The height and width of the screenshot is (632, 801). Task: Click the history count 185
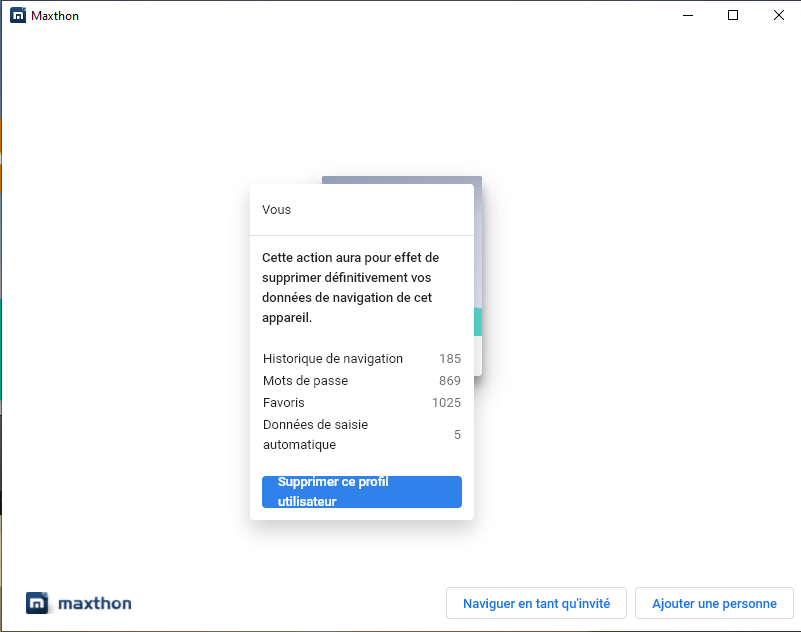[x=450, y=359]
